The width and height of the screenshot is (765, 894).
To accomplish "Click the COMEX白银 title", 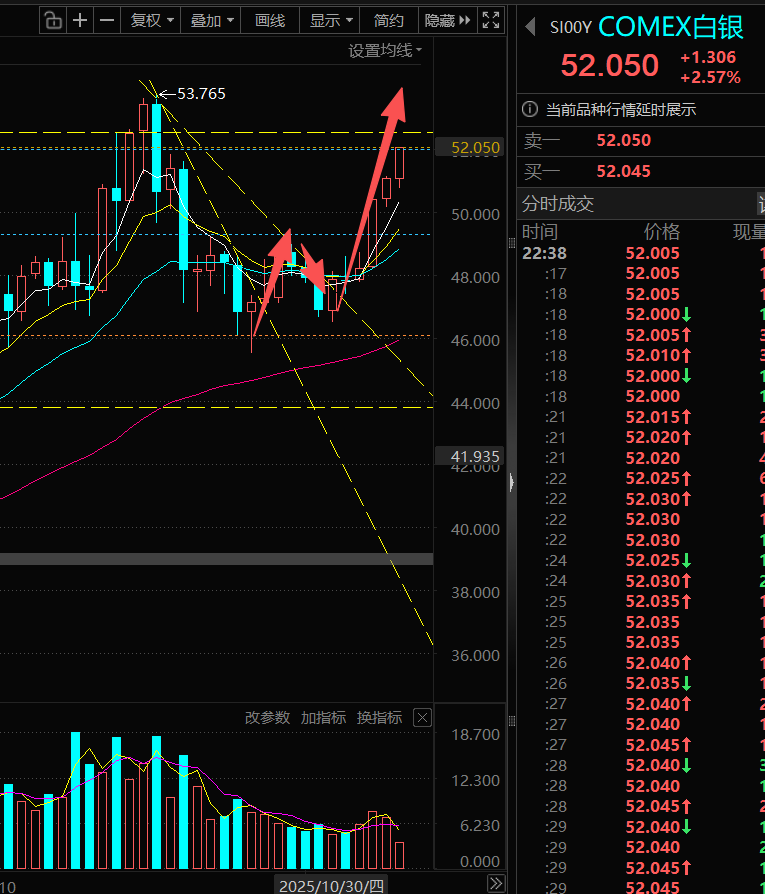I will click(x=670, y=27).
